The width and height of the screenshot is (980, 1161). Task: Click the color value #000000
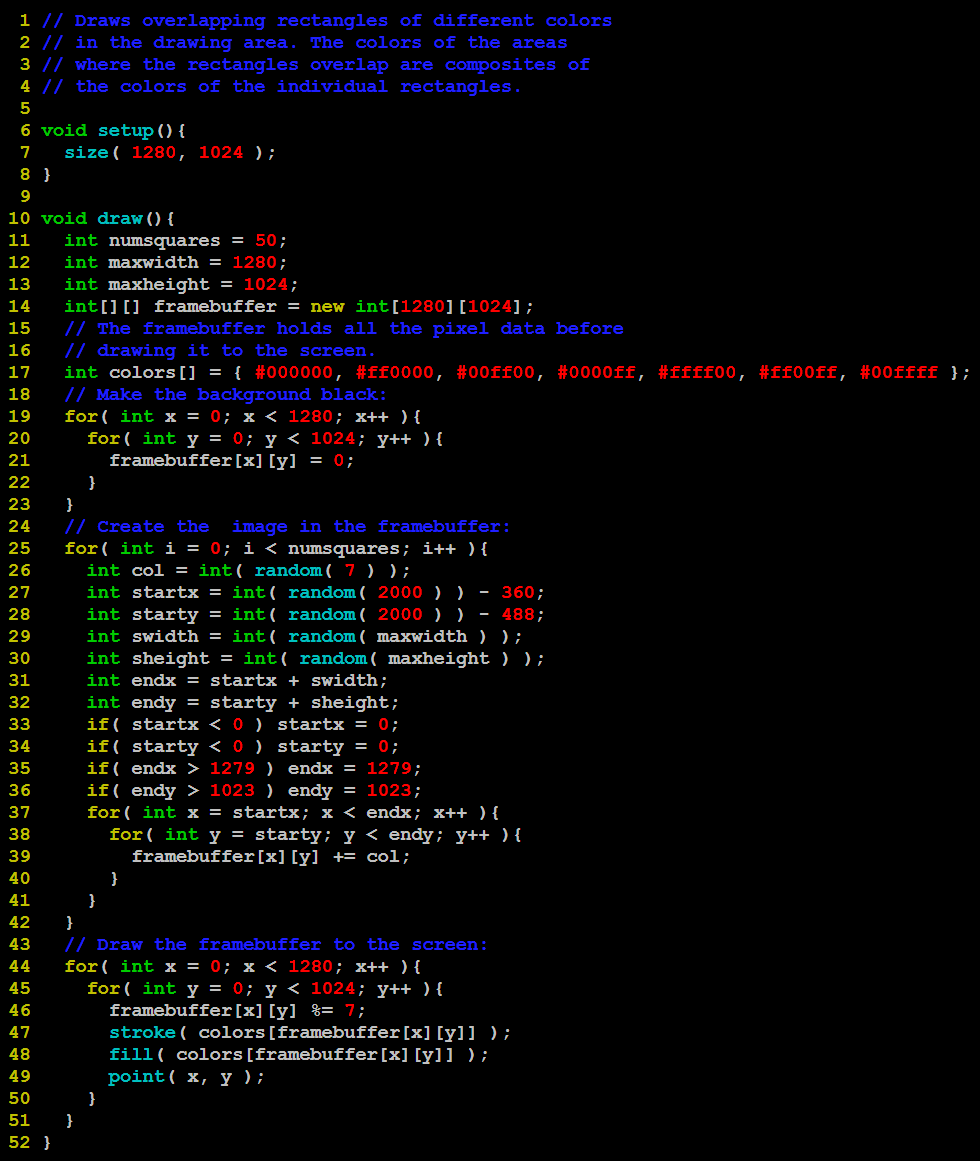(294, 372)
